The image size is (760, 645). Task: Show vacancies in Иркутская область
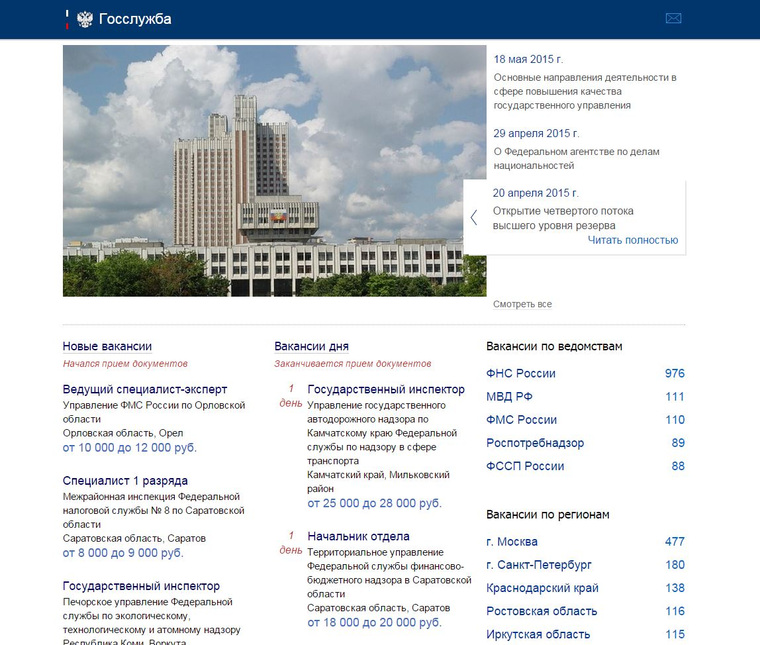pos(538,634)
